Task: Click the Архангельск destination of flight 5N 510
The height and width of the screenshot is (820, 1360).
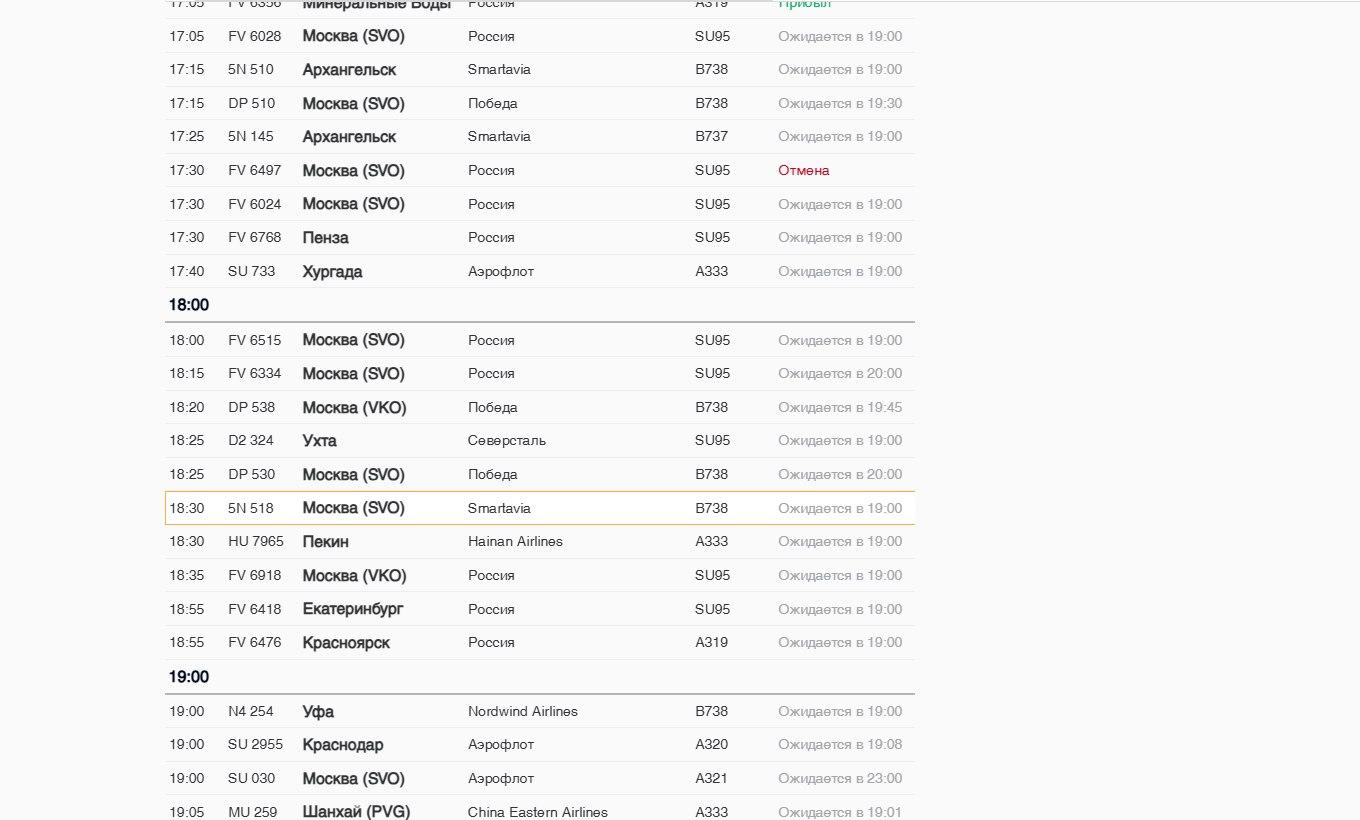Action: pos(349,70)
